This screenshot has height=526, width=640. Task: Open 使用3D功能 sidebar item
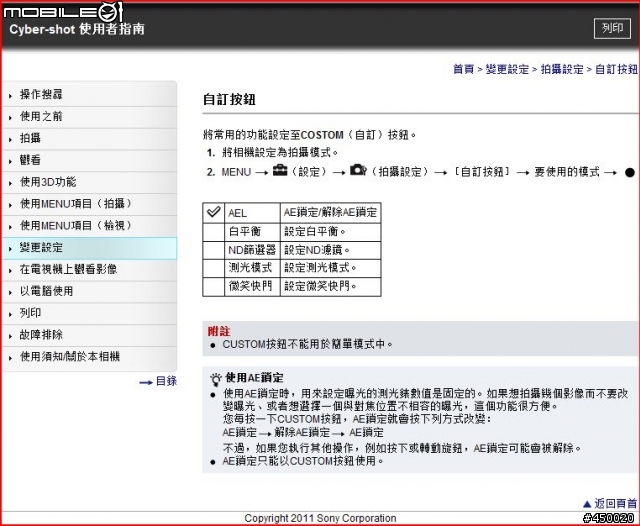90,182
